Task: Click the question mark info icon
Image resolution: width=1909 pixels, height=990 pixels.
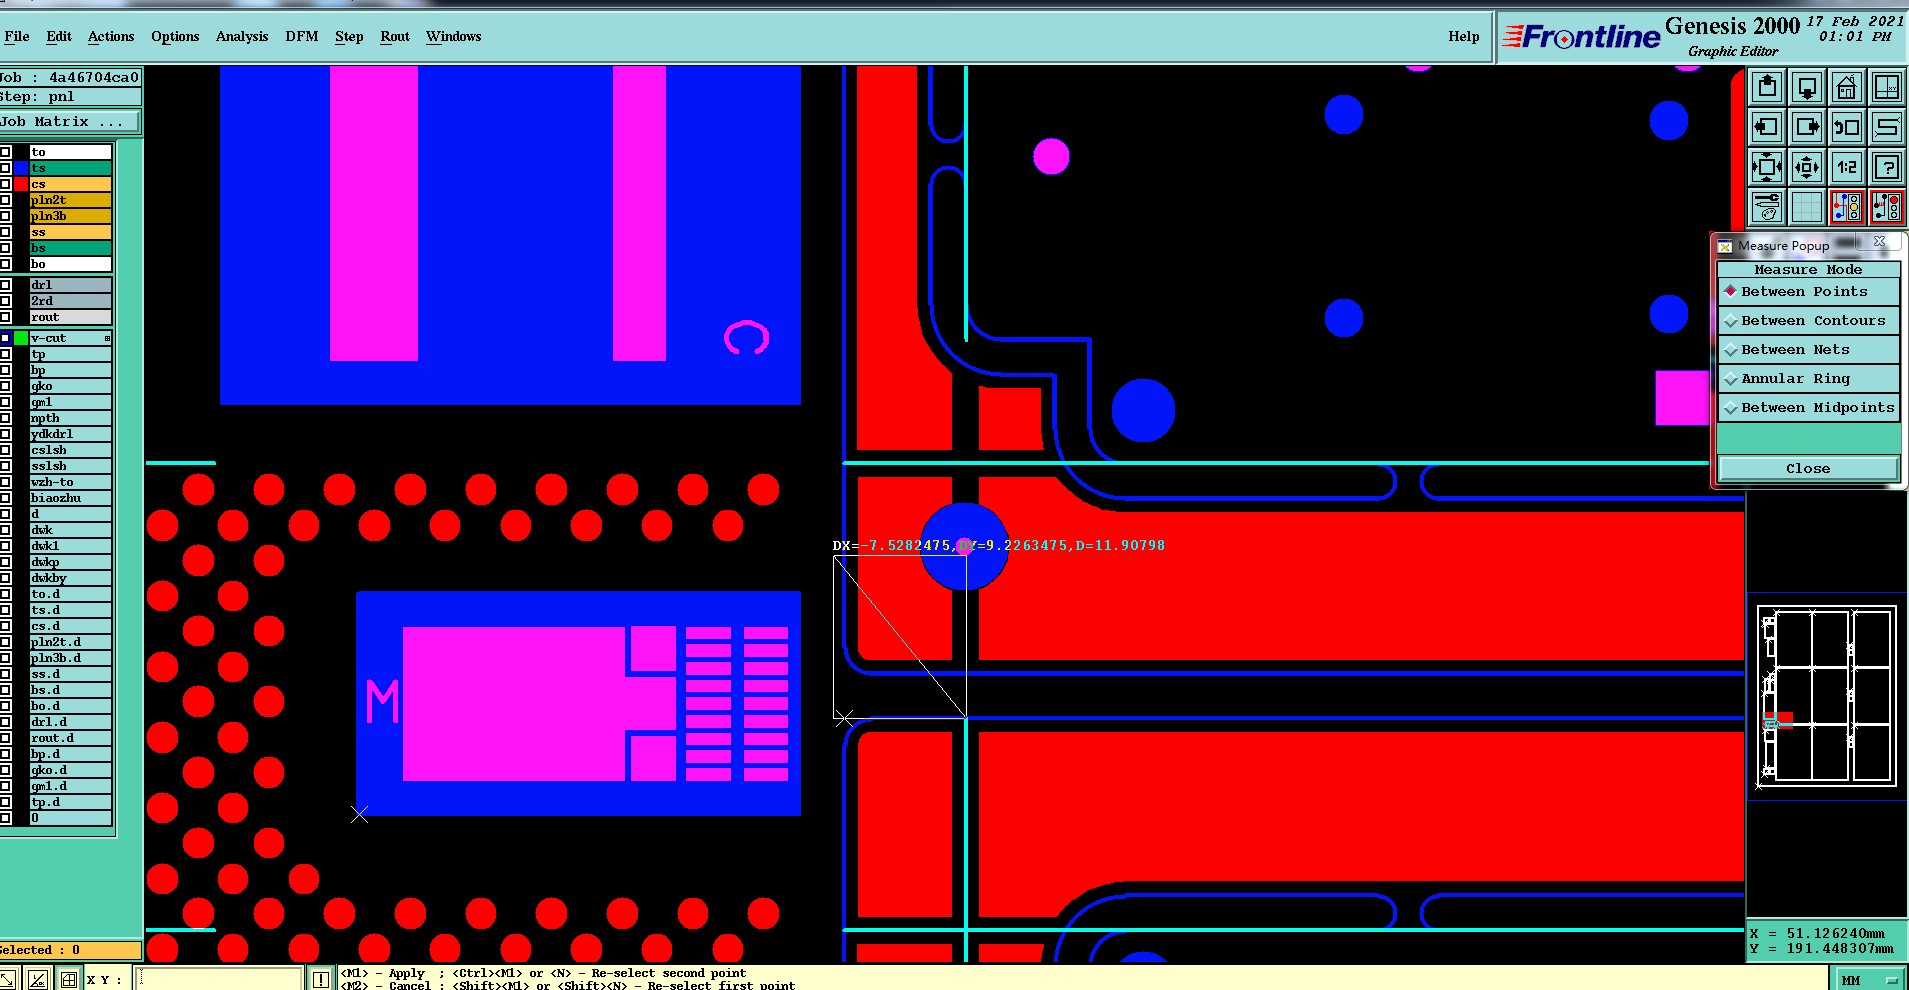Action: tap(1887, 167)
